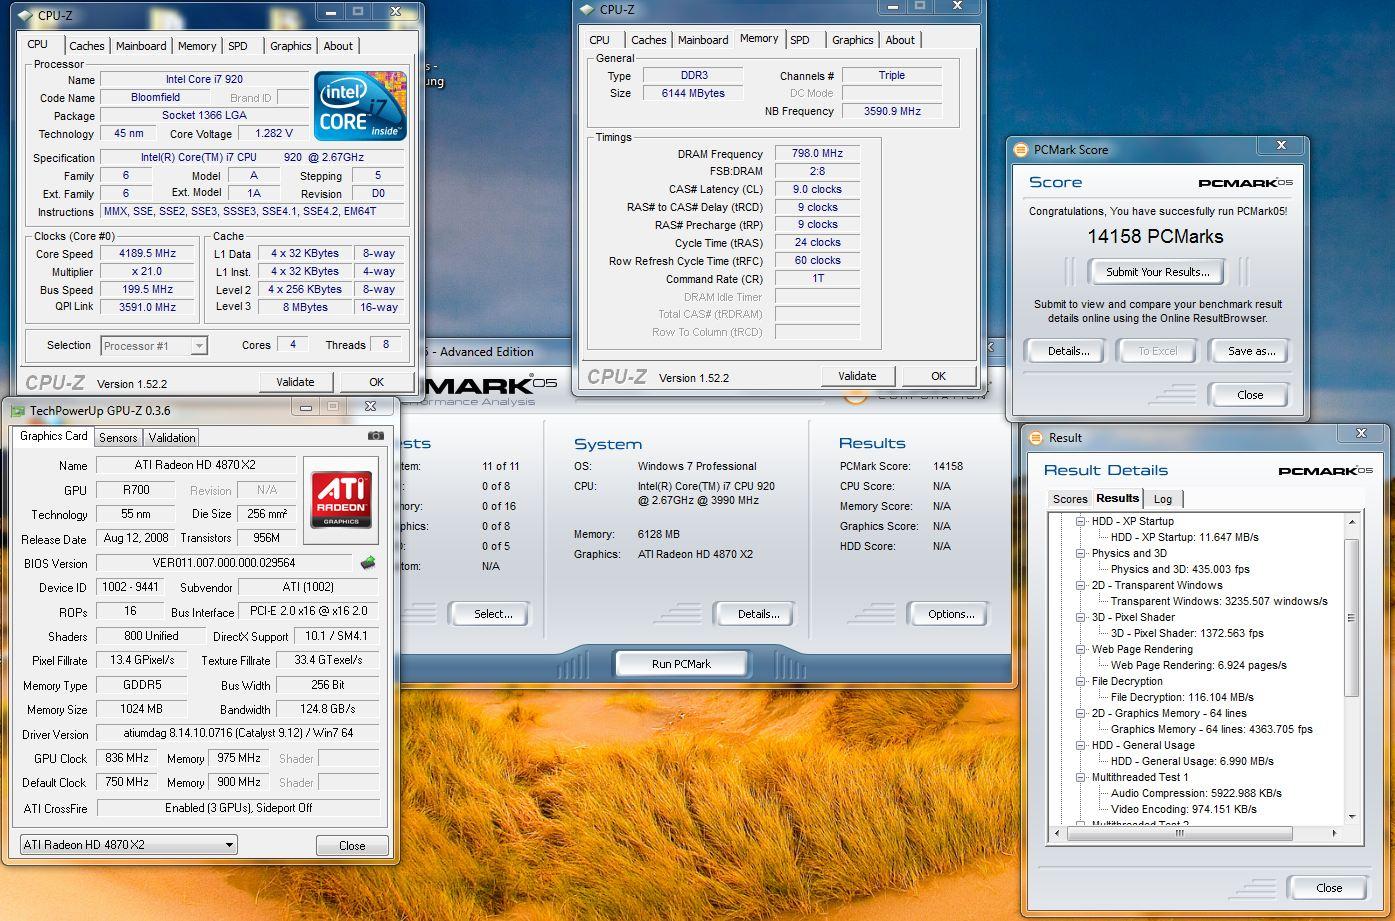Click Validate in the left CPU-Z window

click(x=295, y=382)
